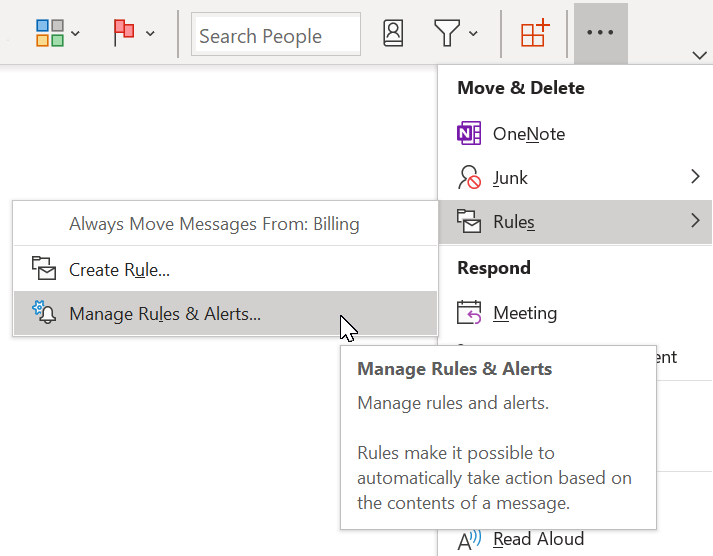Open the Follow Up flag dropdown arrow
This screenshot has width=713, height=556.
pyautogui.click(x=150, y=34)
